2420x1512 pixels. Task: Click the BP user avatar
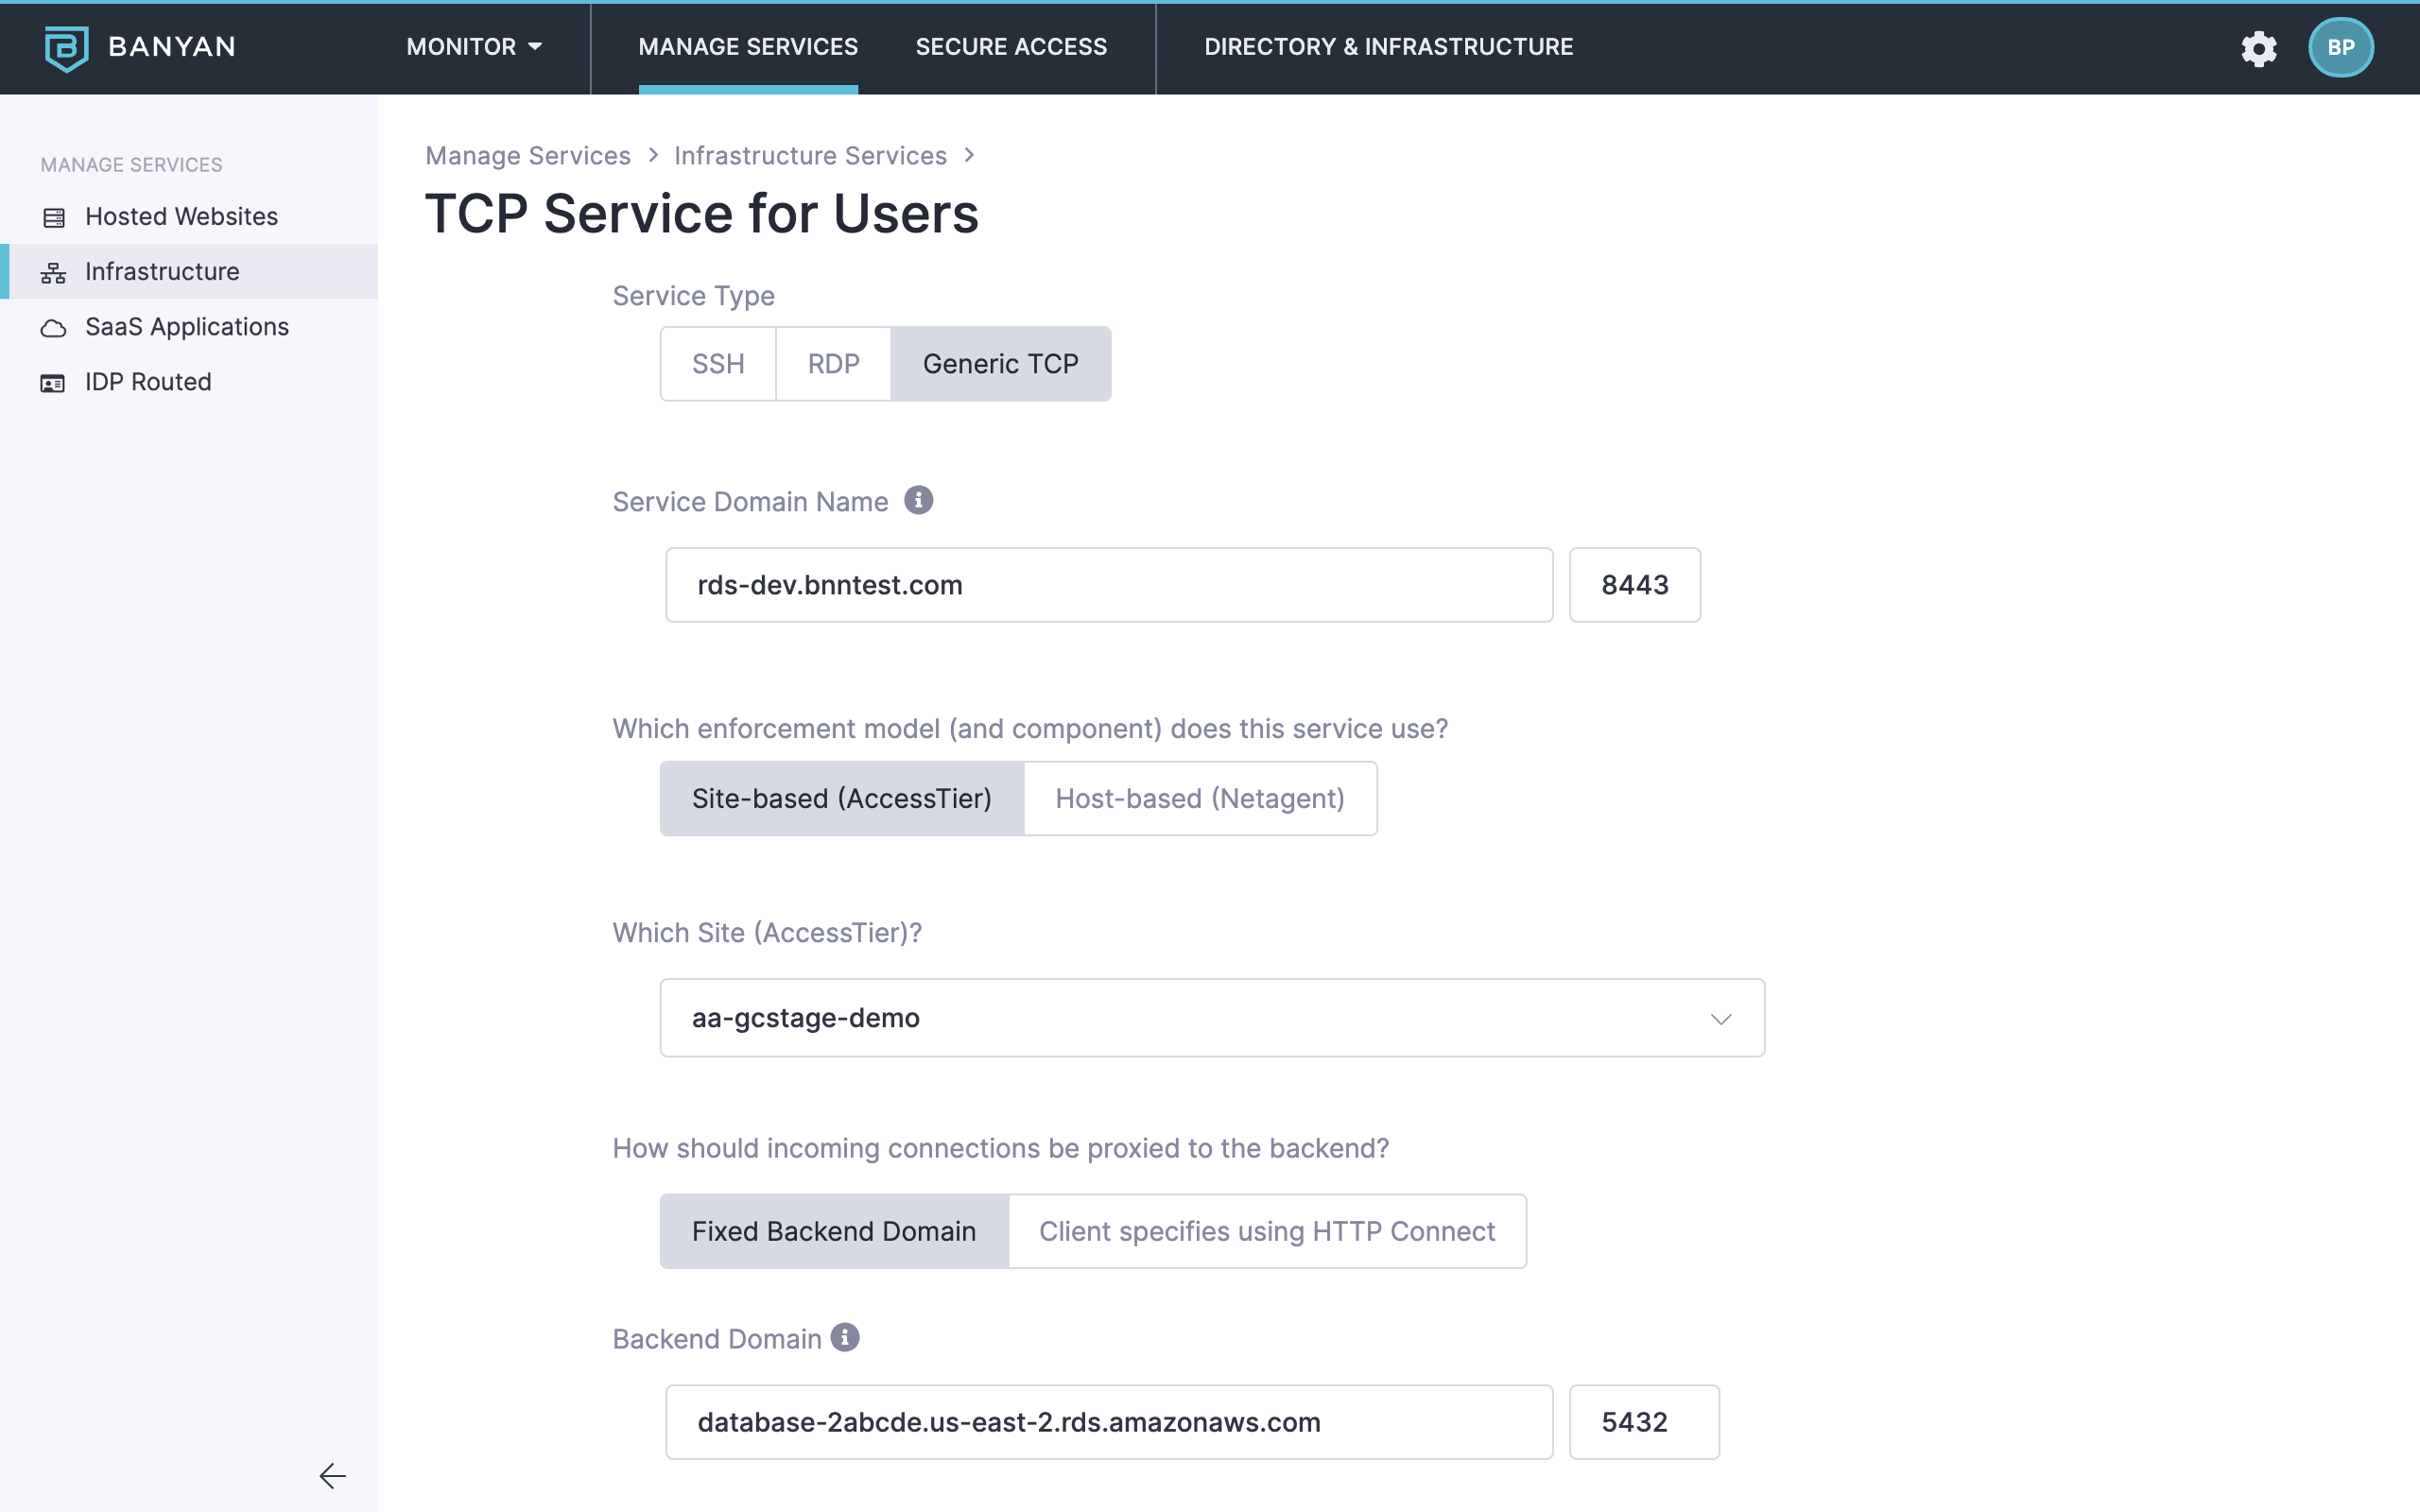click(2339, 47)
